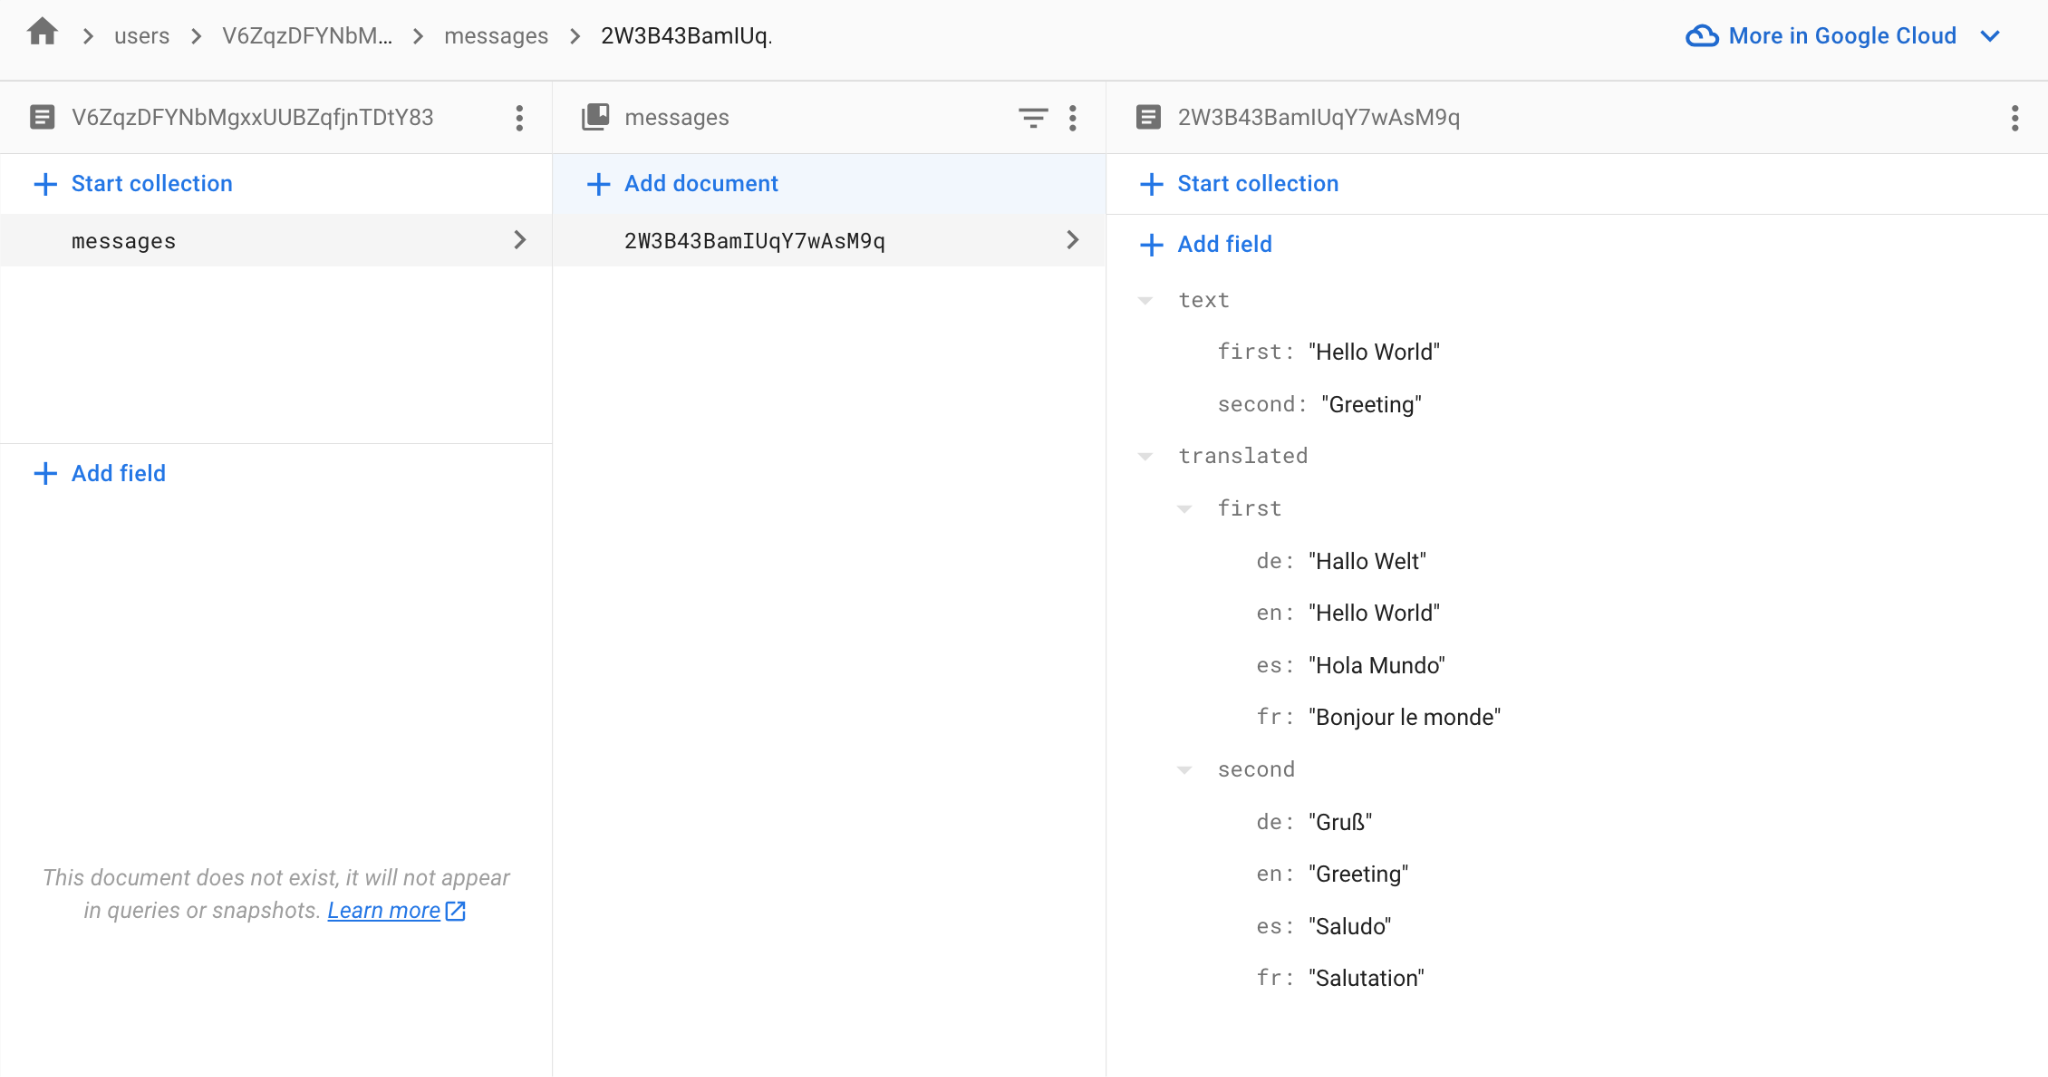This screenshot has width=2048, height=1077.
Task: Select the translated field name
Action: point(1243,456)
